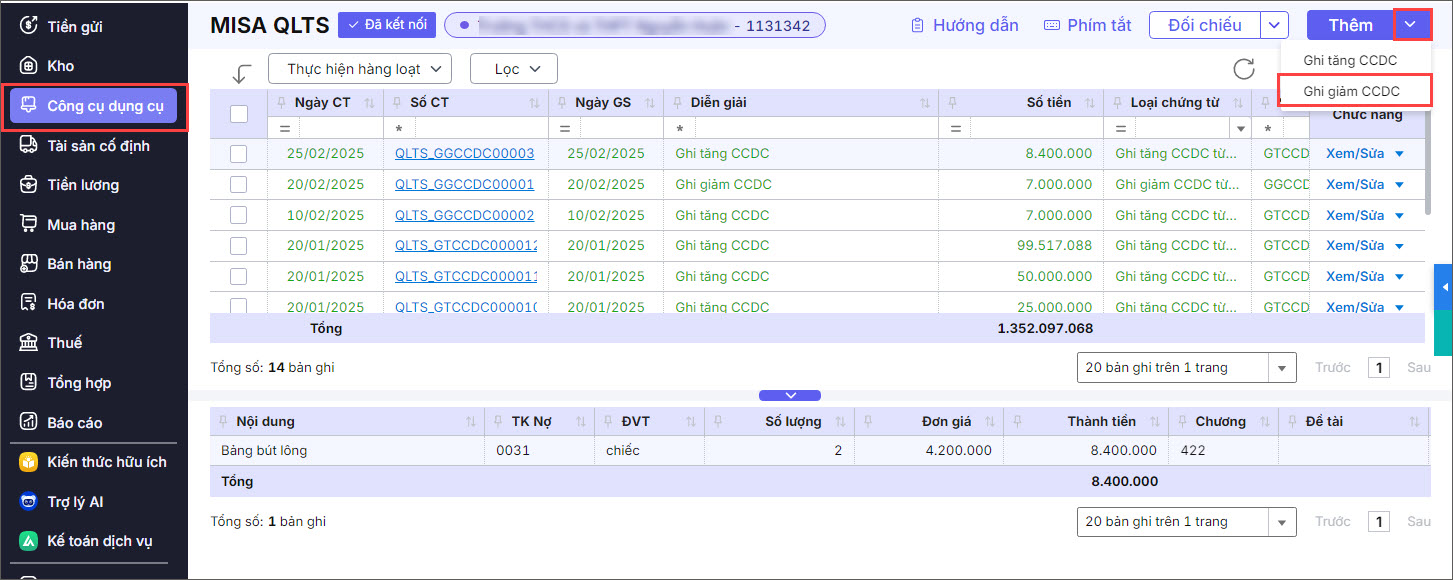The image size is (1453, 580).
Task: Click the Hướng dẫn guide icon
Action: (917, 25)
